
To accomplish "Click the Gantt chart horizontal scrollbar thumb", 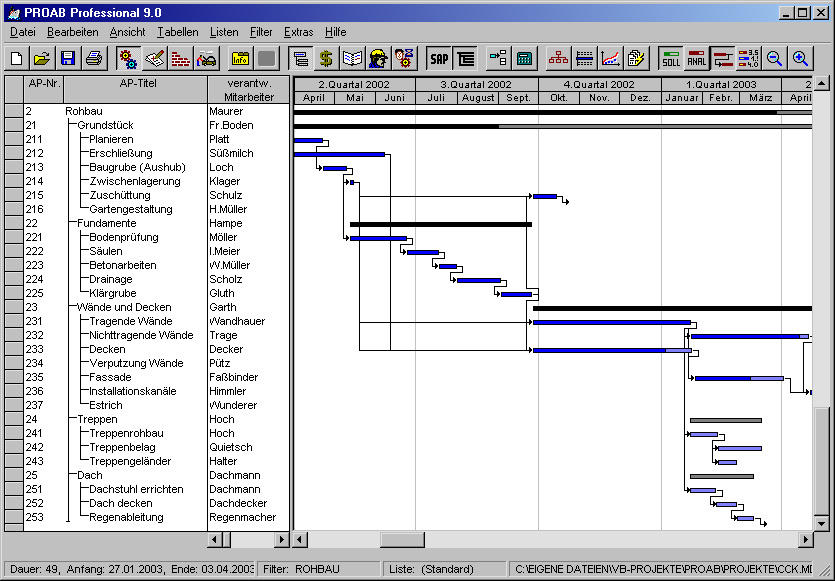I will [x=403, y=540].
